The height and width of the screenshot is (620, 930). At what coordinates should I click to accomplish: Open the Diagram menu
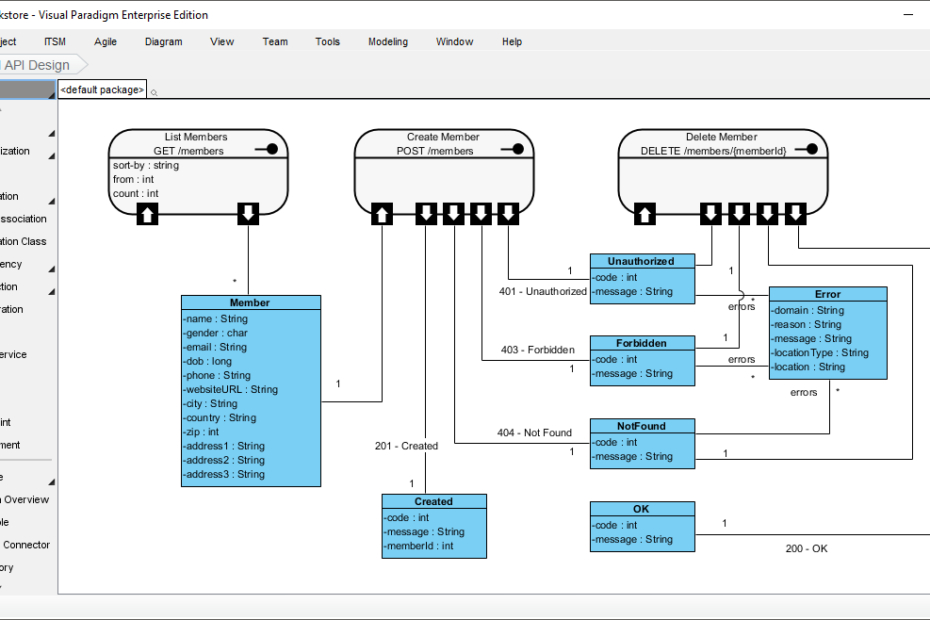163,41
